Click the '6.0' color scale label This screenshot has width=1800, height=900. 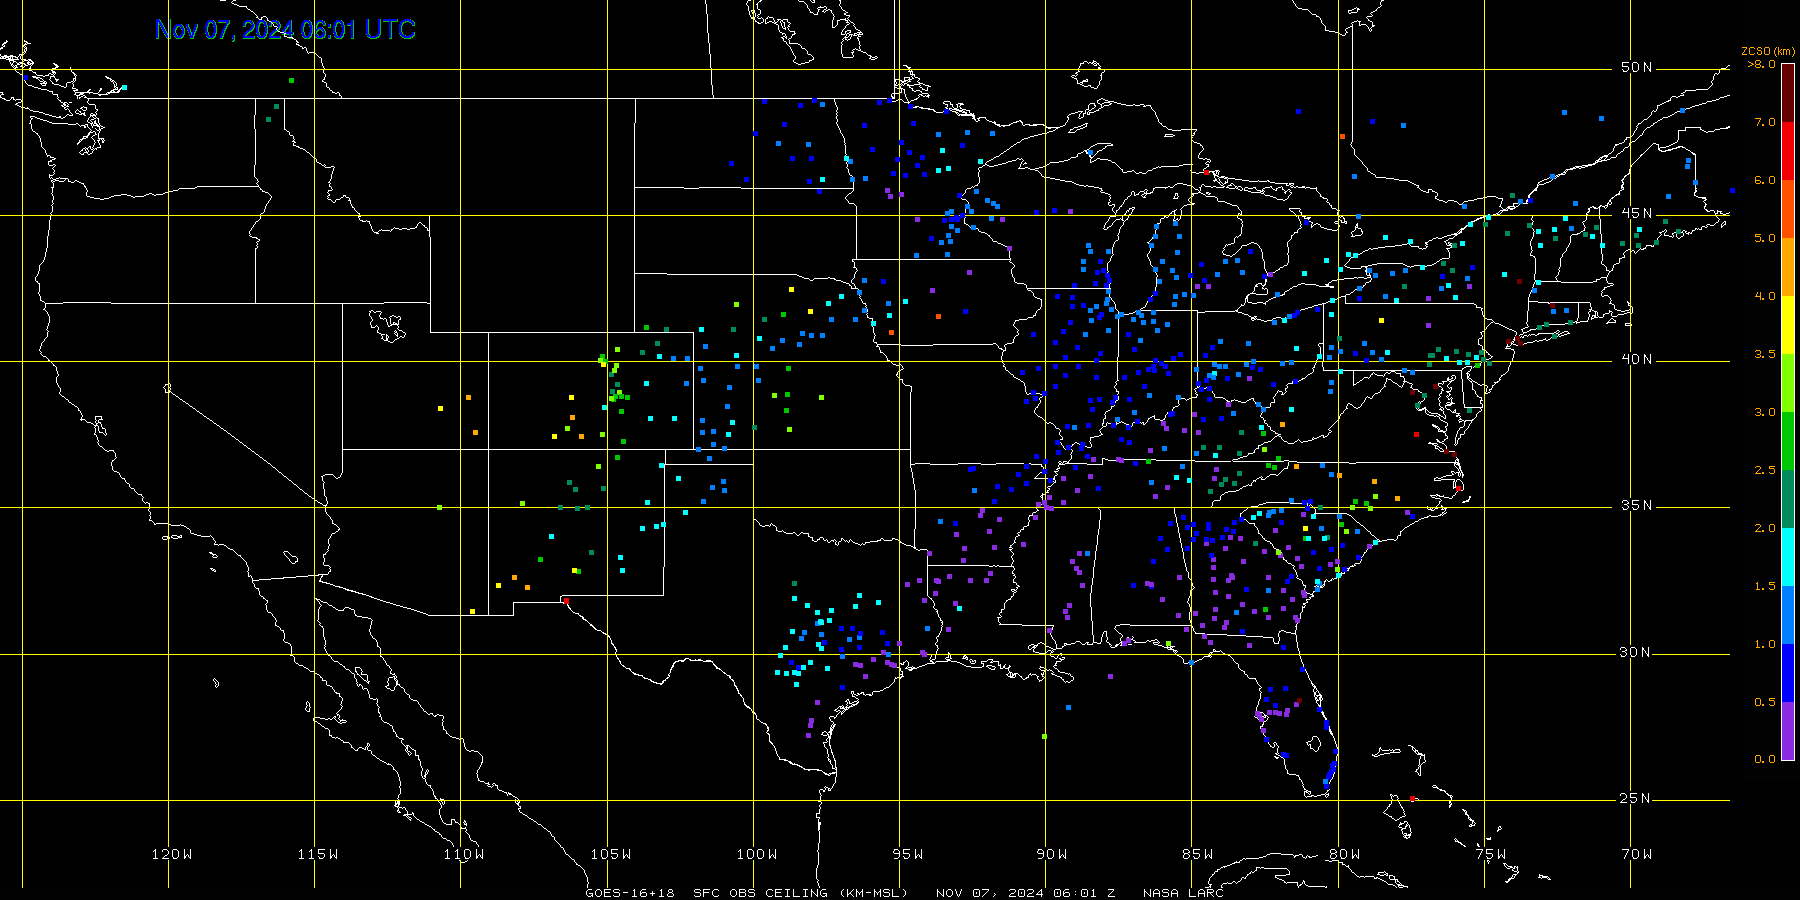tap(1765, 180)
